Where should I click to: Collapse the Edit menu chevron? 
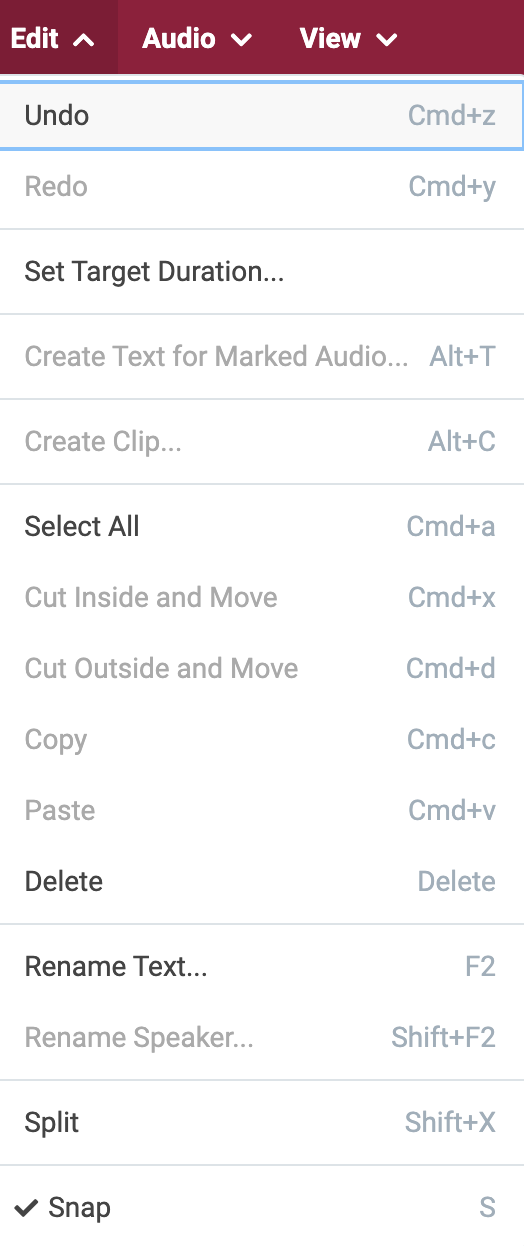click(x=84, y=40)
